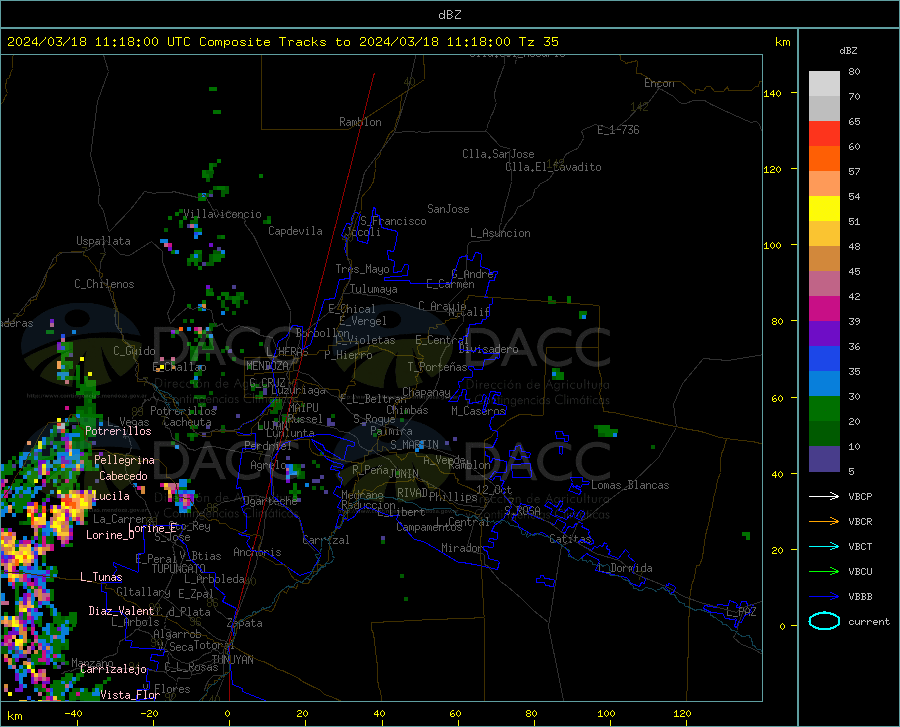The height and width of the screenshot is (727, 900).
Task: Click the white VBCP arrow legend icon
Action: pos(824,496)
